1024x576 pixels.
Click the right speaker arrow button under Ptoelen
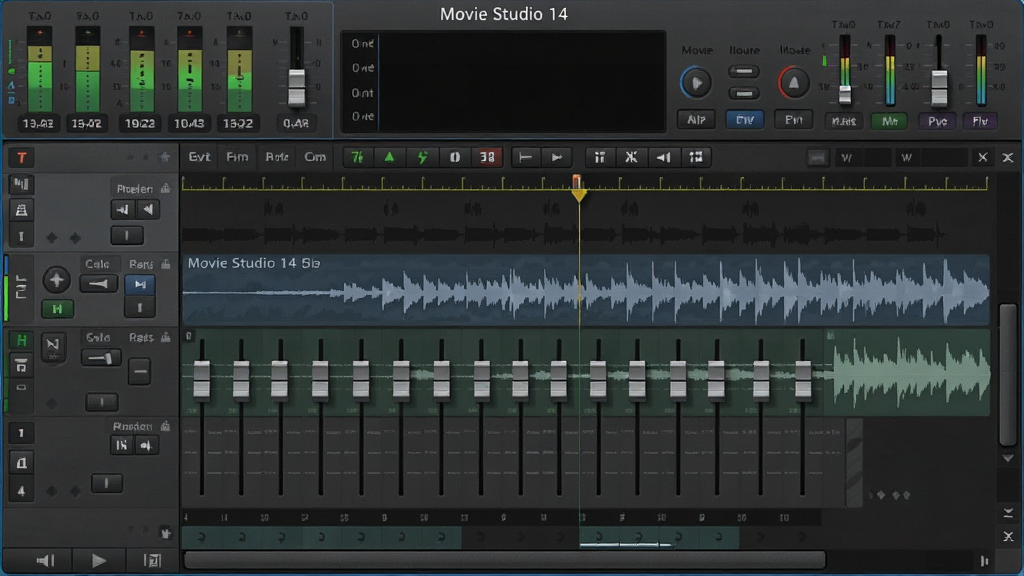(x=148, y=210)
